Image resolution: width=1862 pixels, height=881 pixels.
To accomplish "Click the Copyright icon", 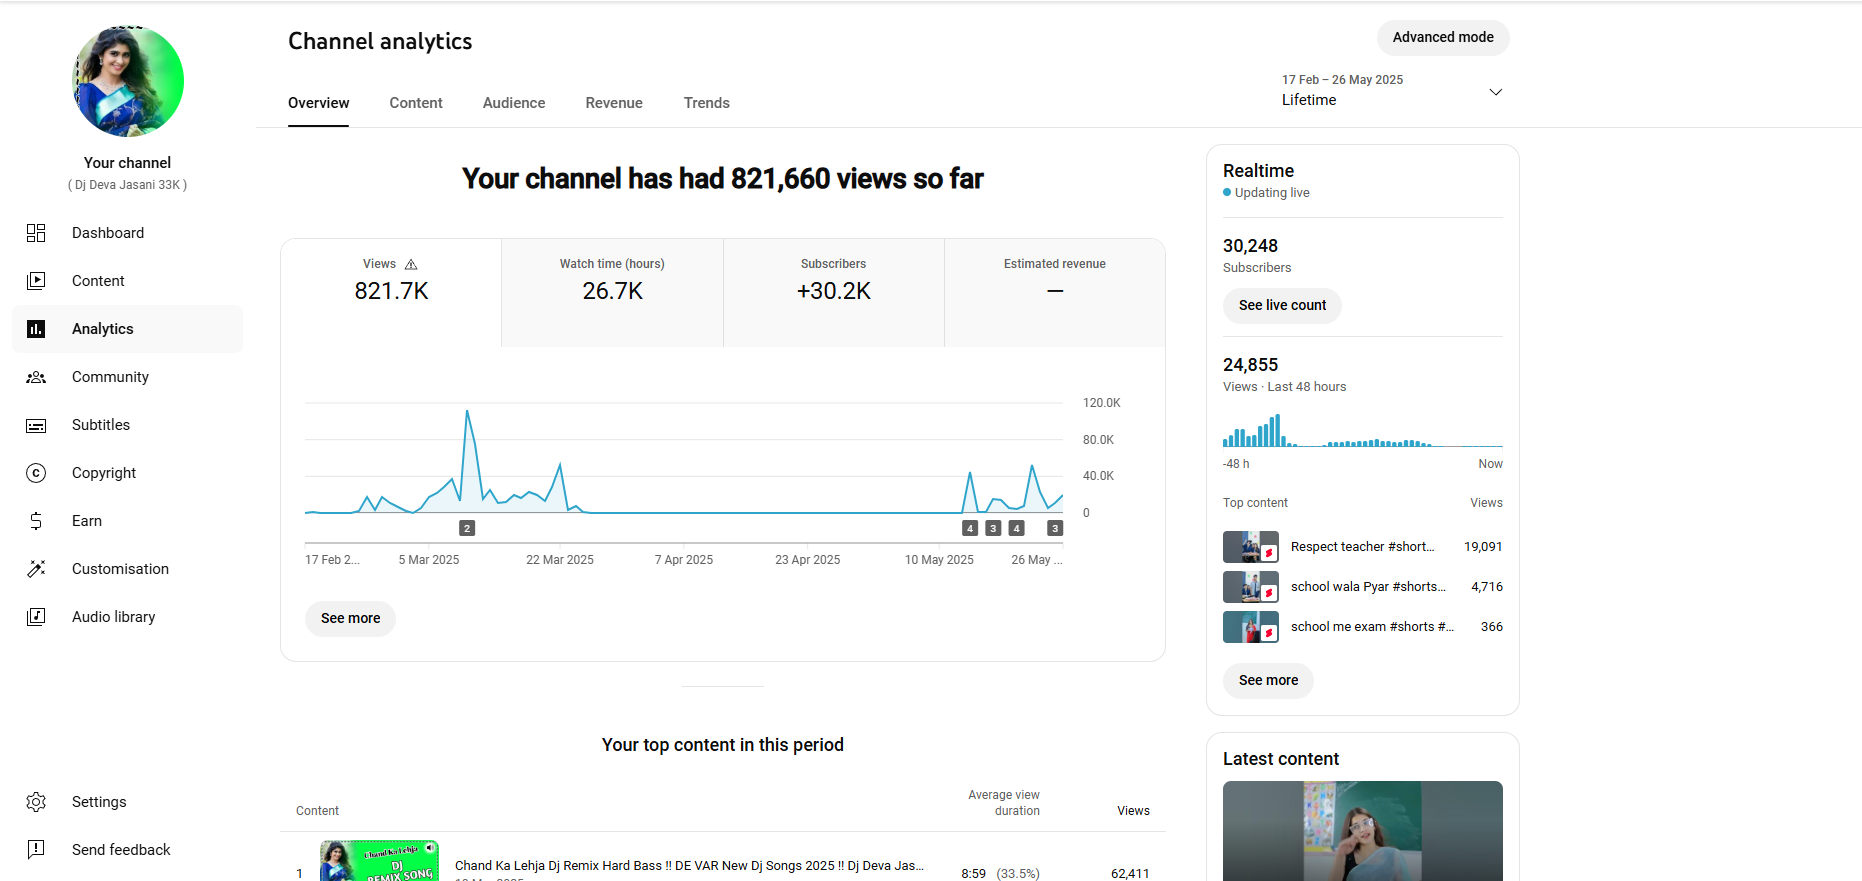I will pyautogui.click(x=36, y=473).
